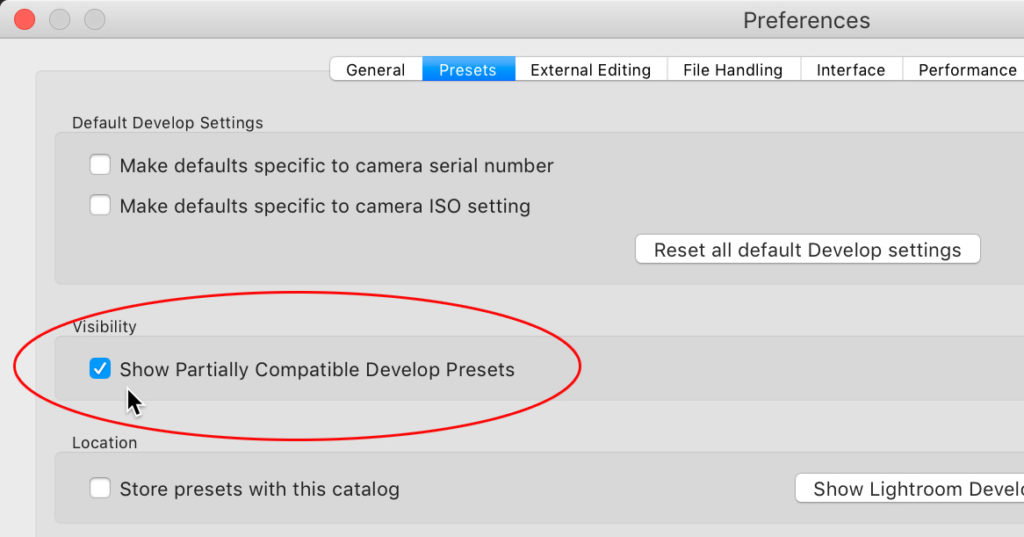Click the Preferences window title
The height and width of the screenshot is (537, 1024).
point(806,20)
